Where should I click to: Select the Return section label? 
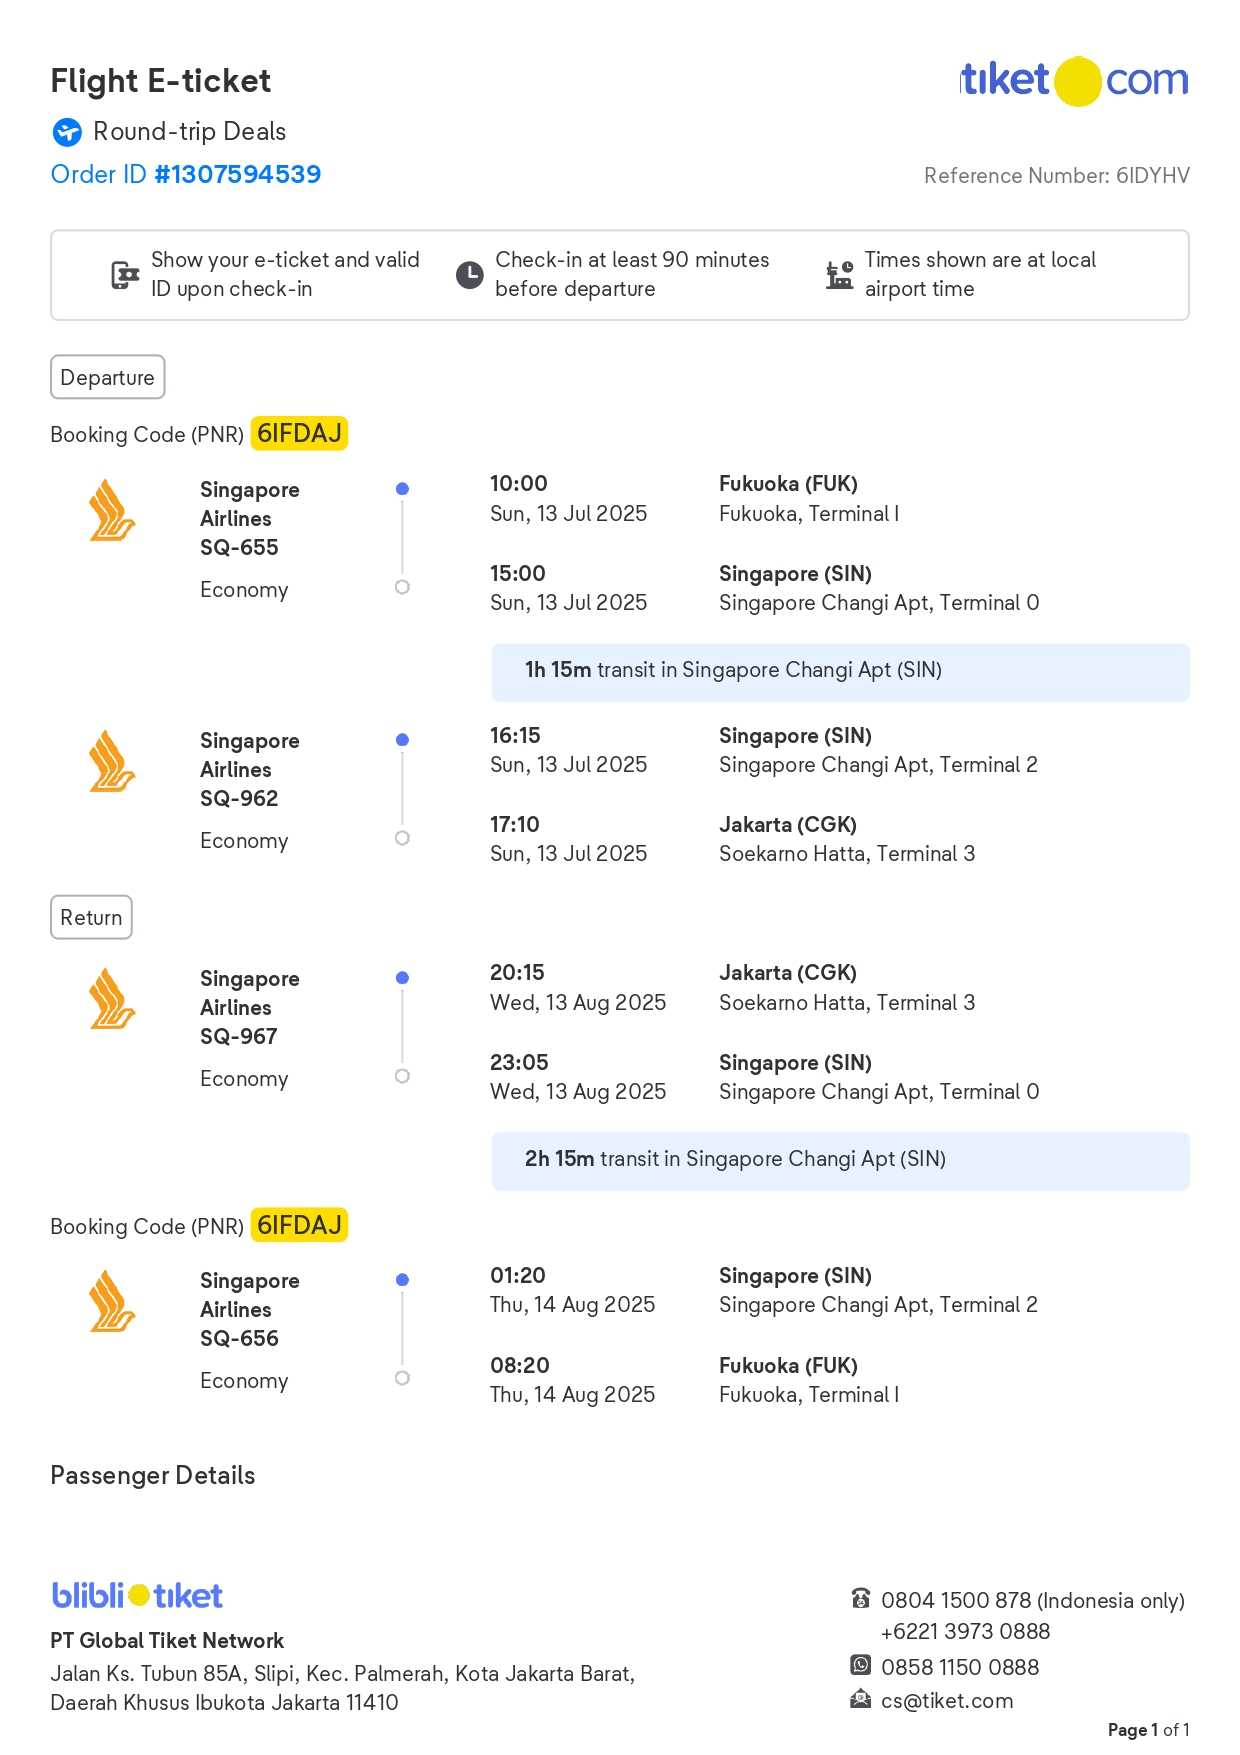[x=91, y=917]
